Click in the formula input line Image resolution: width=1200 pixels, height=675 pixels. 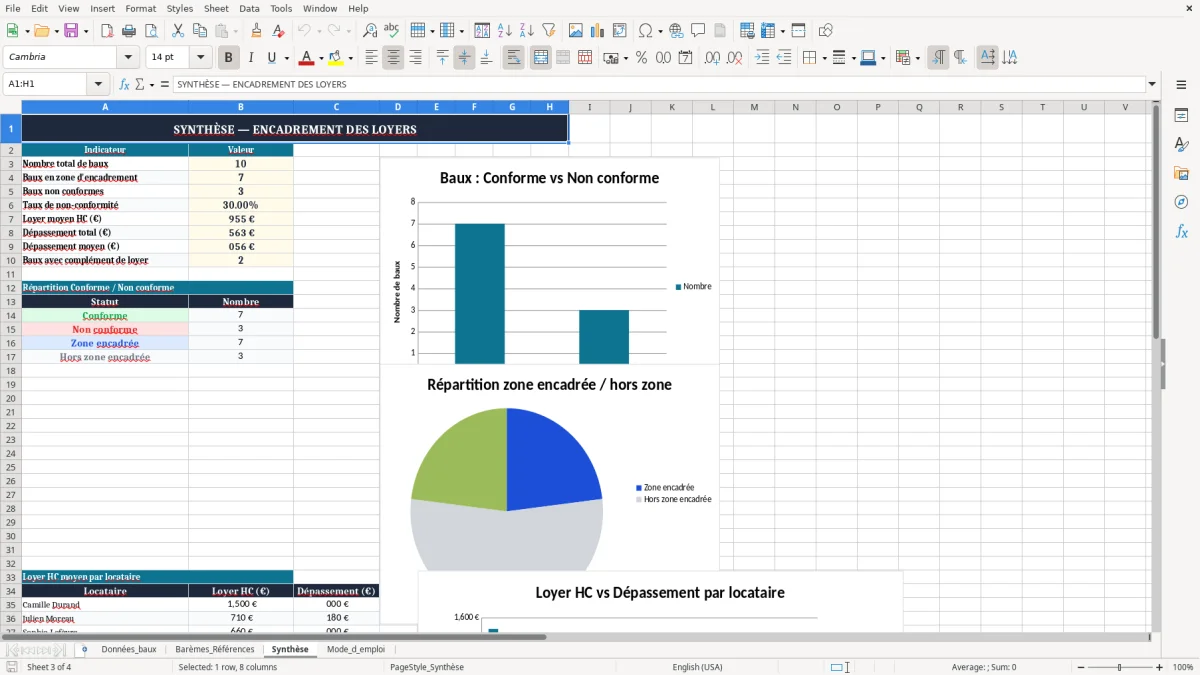click(658, 84)
